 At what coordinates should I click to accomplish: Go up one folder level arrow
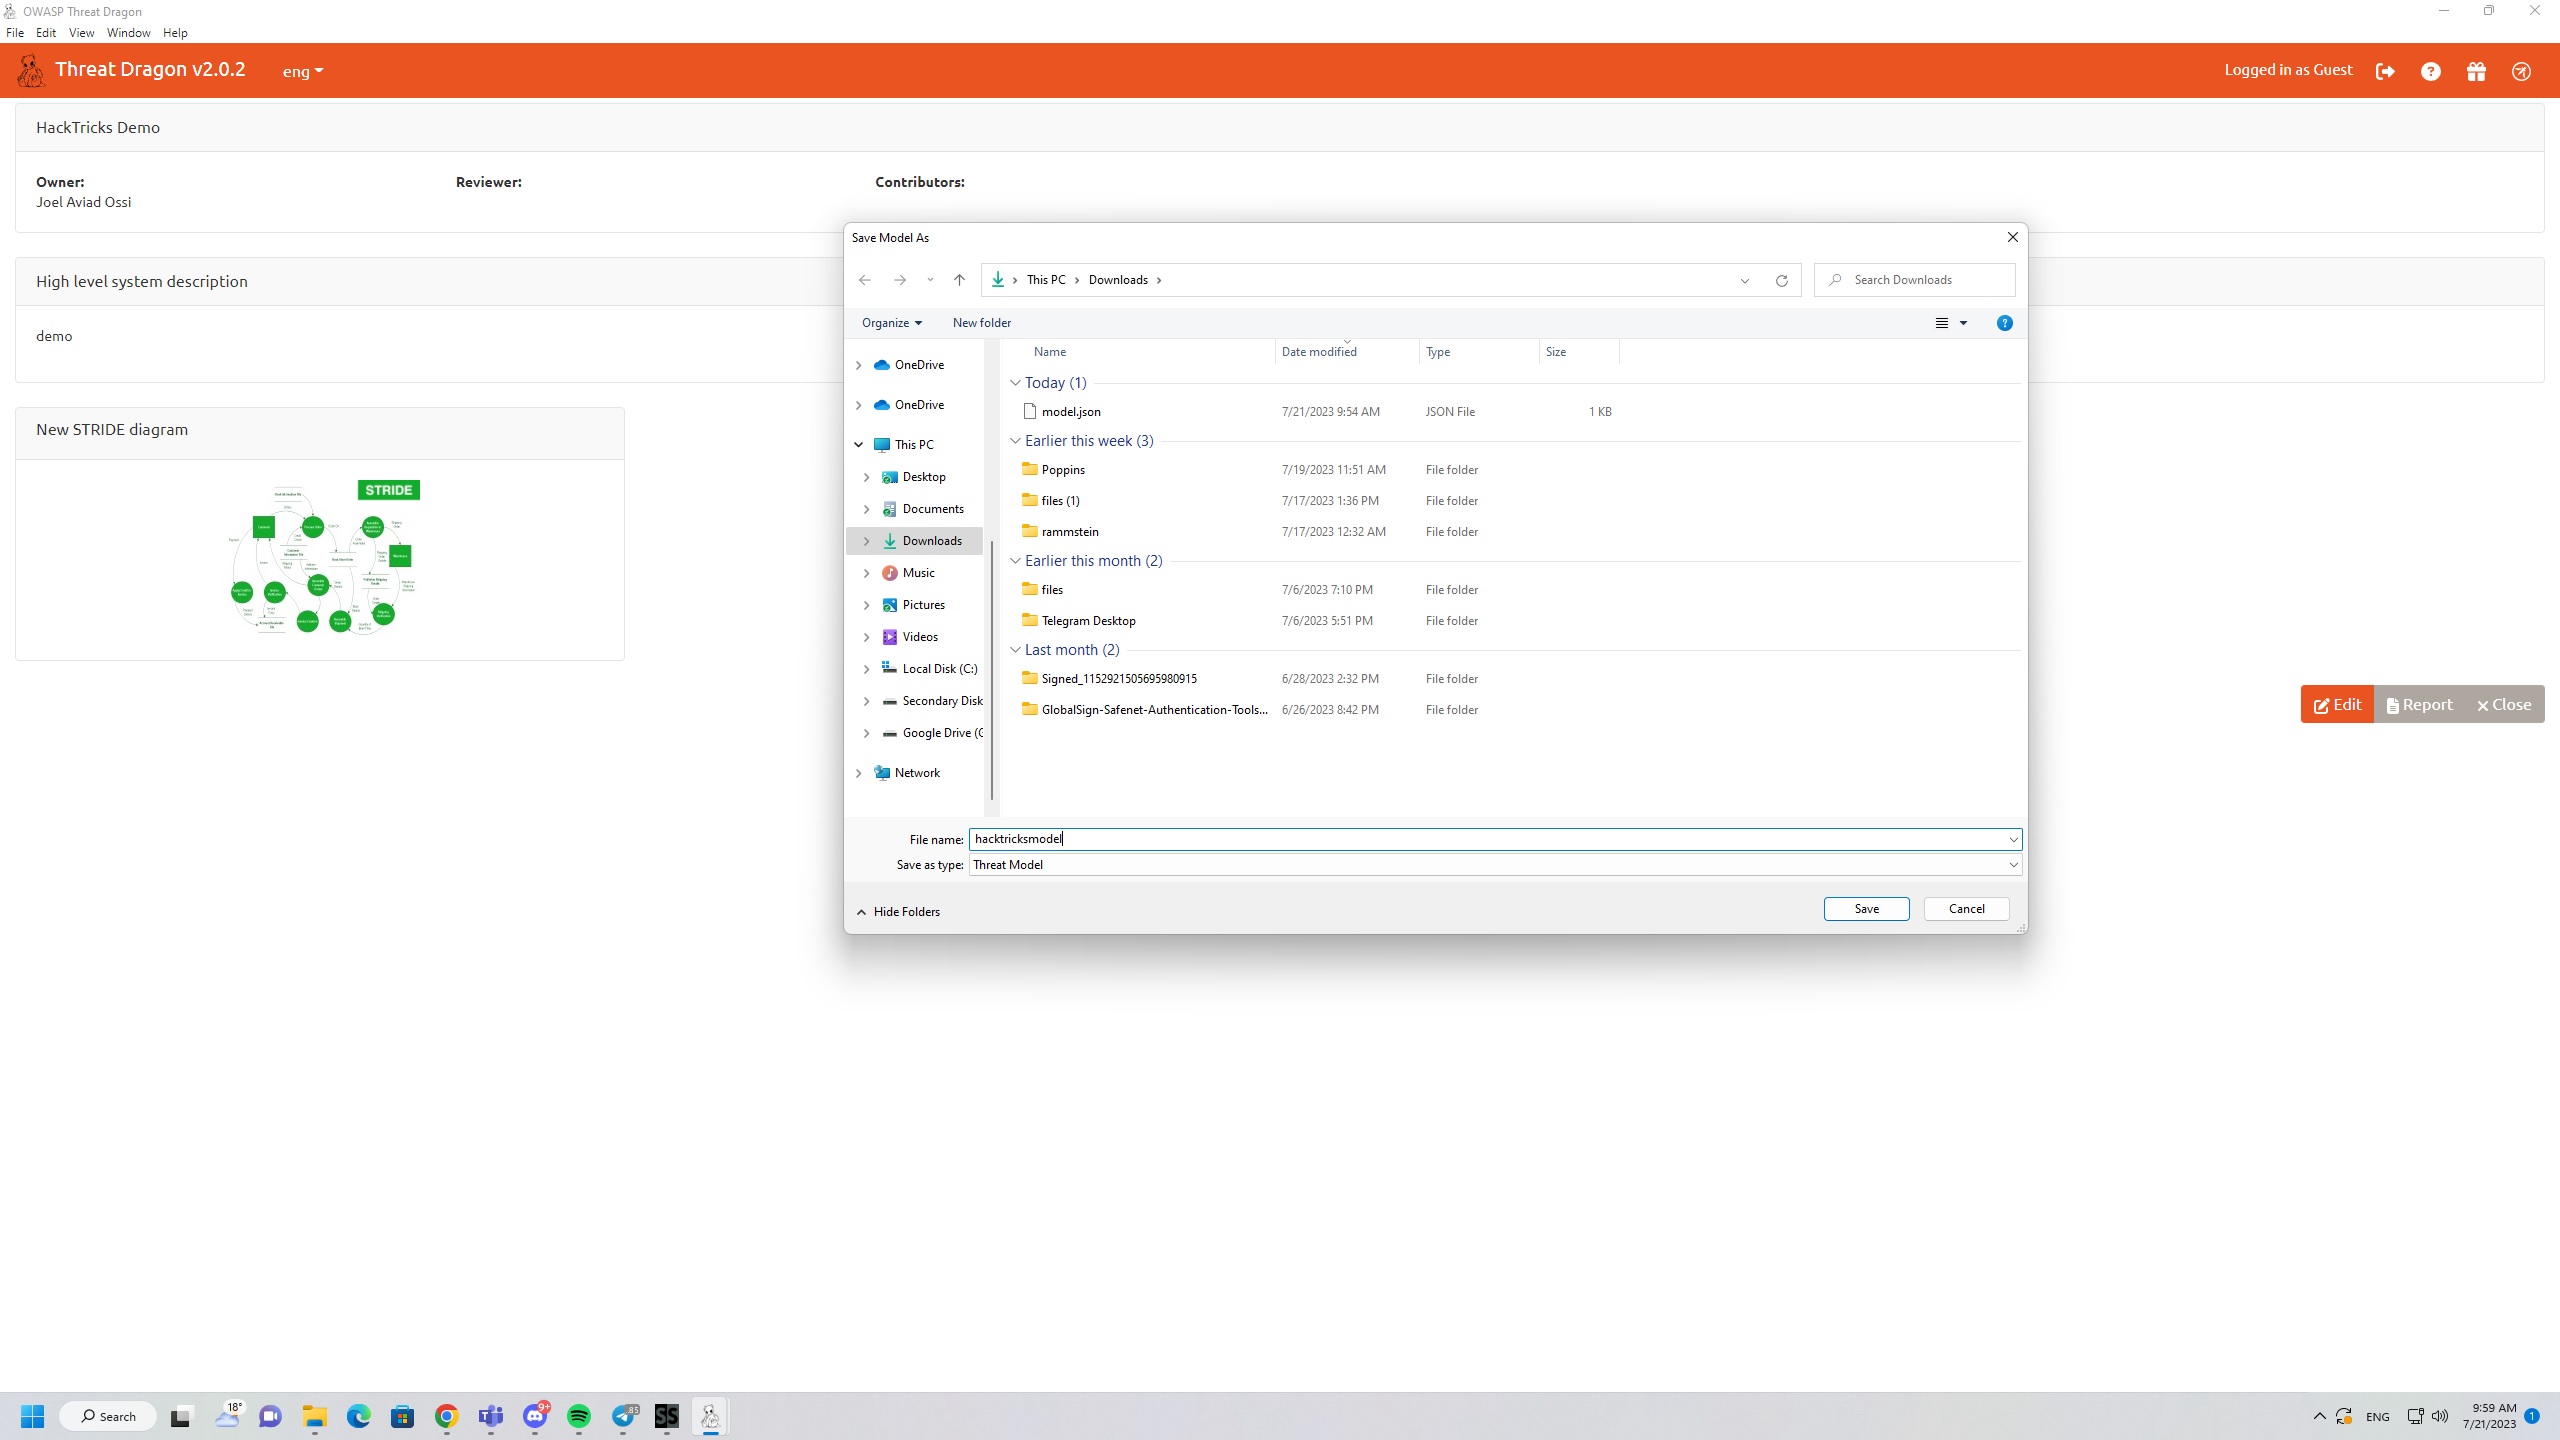coord(959,280)
